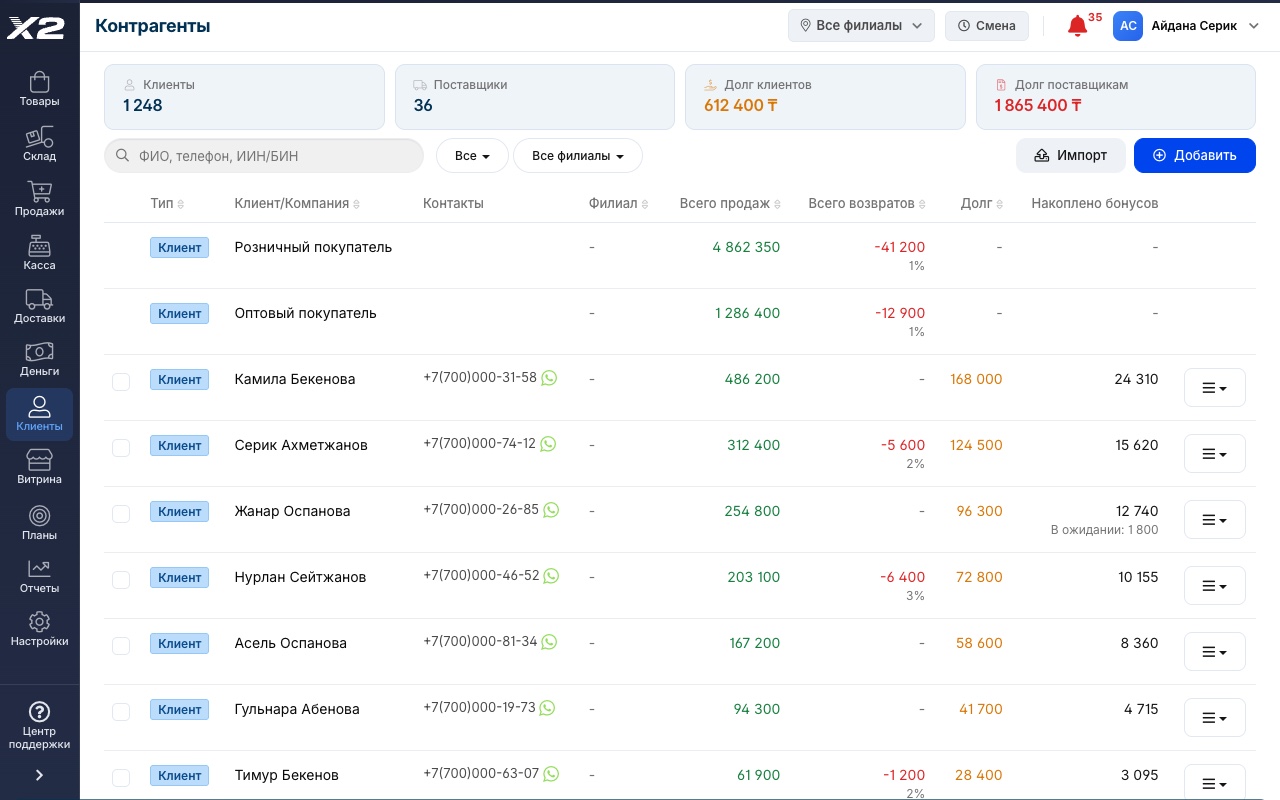Check the box for Гульнара Абенова
1280x800 pixels.
tap(121, 711)
